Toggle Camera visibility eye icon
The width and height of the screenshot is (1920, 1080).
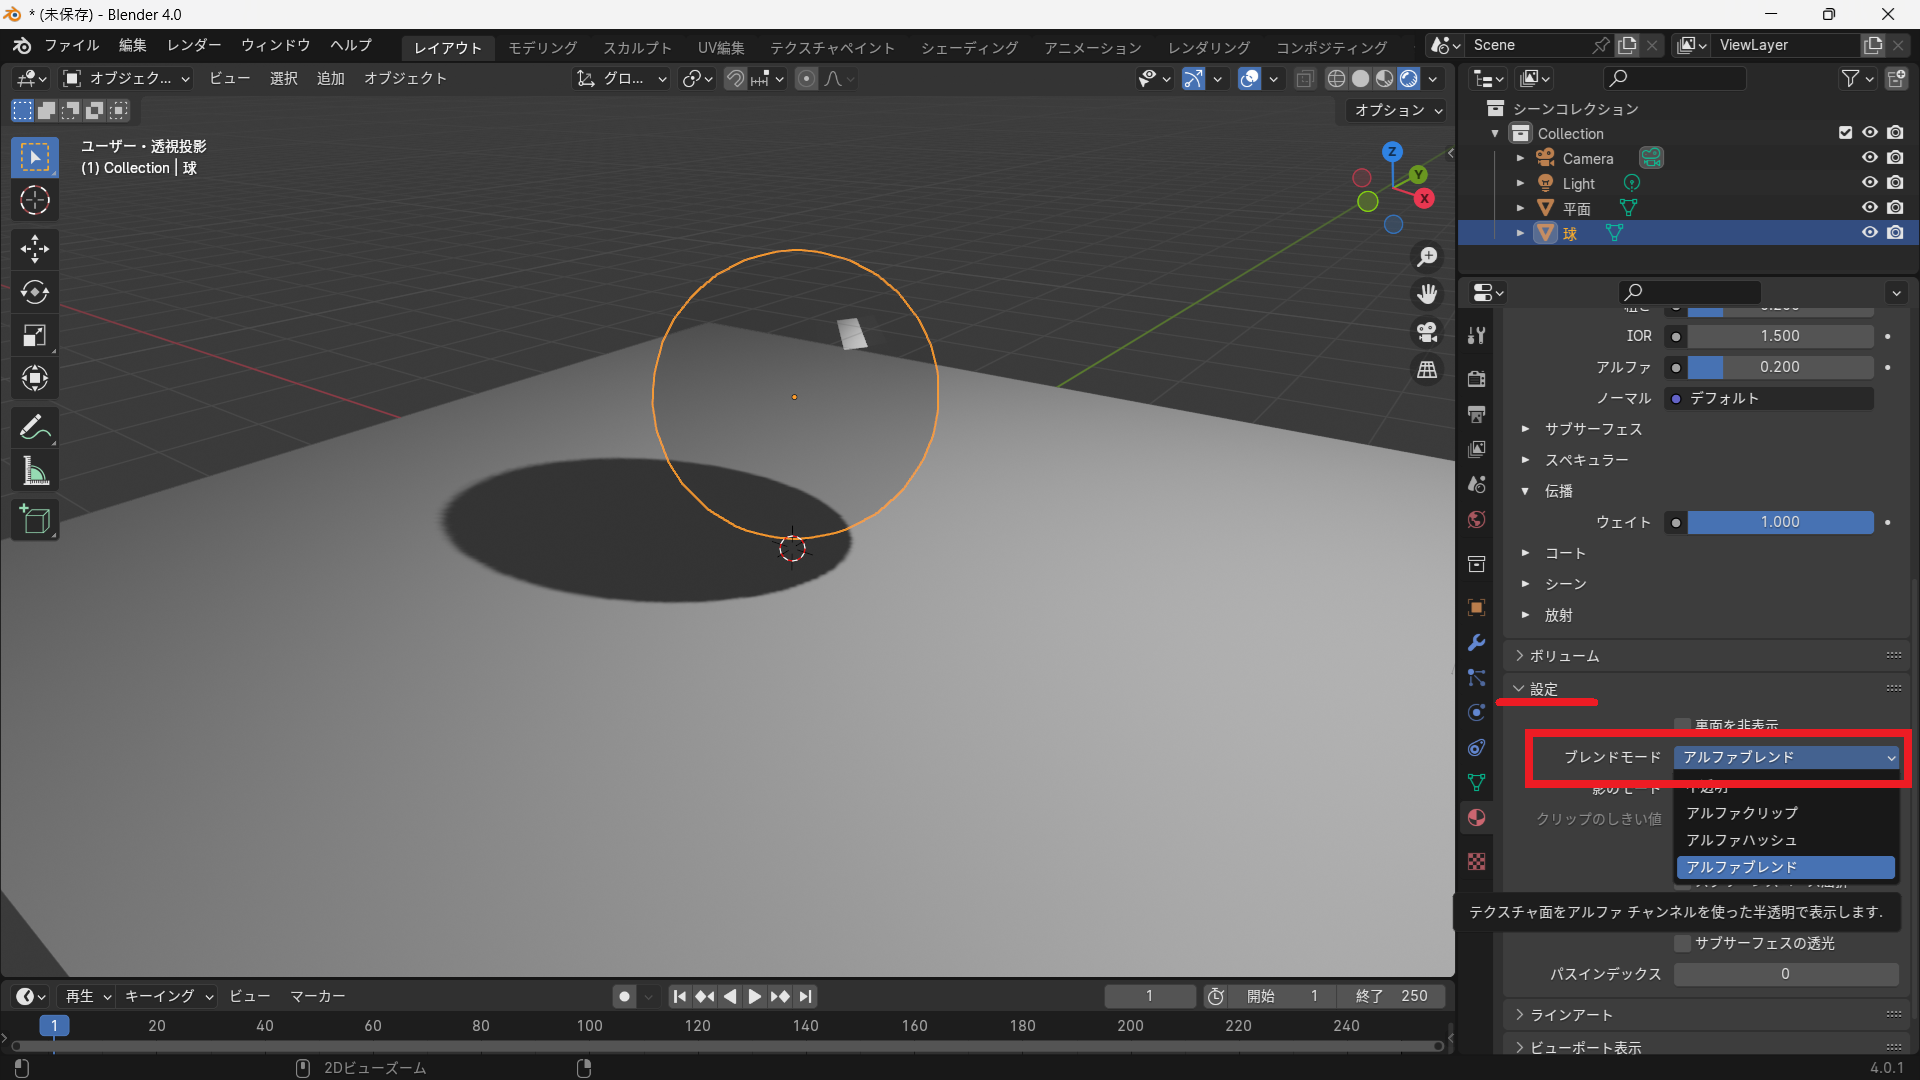coord(1869,158)
